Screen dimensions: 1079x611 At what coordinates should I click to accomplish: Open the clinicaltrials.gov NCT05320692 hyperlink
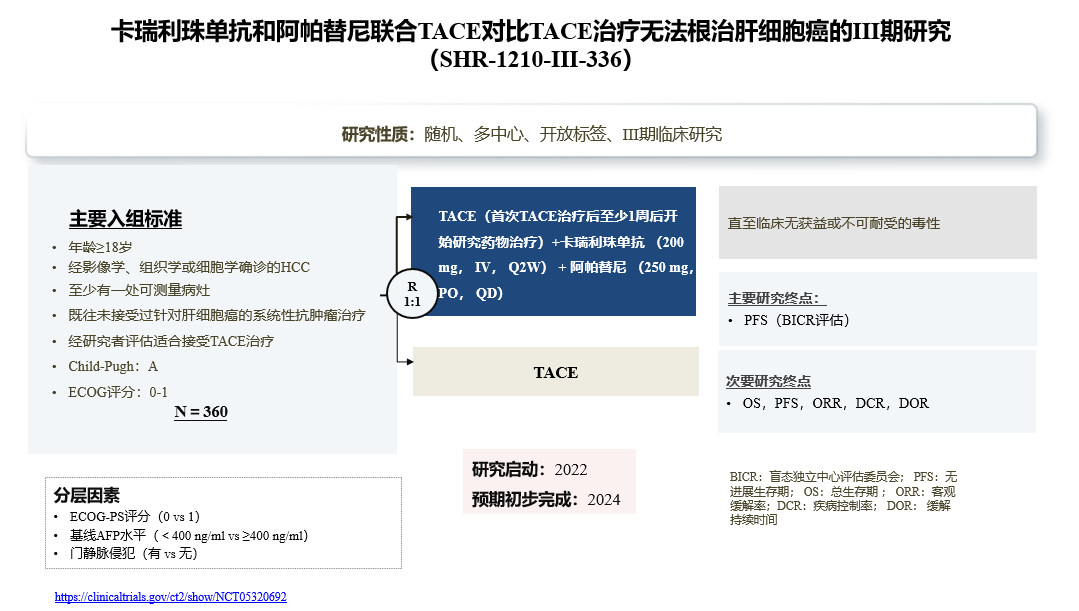pos(171,596)
